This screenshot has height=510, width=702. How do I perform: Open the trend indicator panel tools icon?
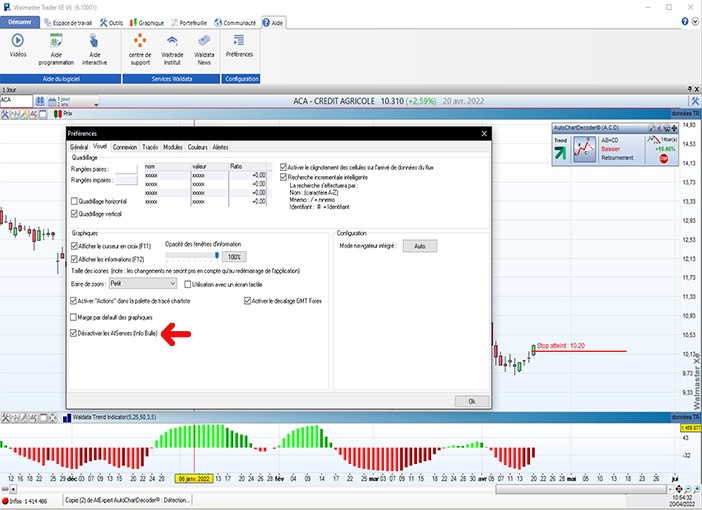pyautogui.click(x=5, y=418)
